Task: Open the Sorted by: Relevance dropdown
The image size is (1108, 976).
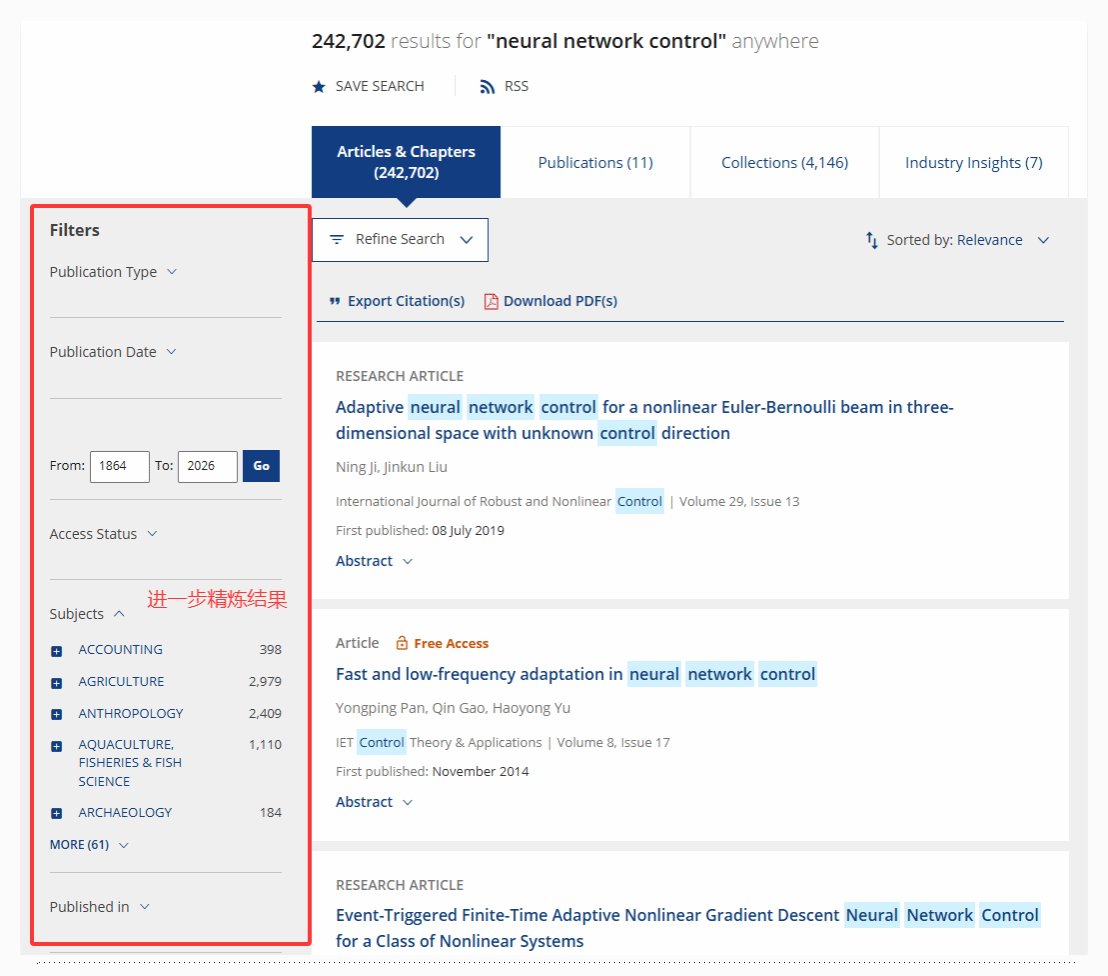Action: (x=957, y=240)
